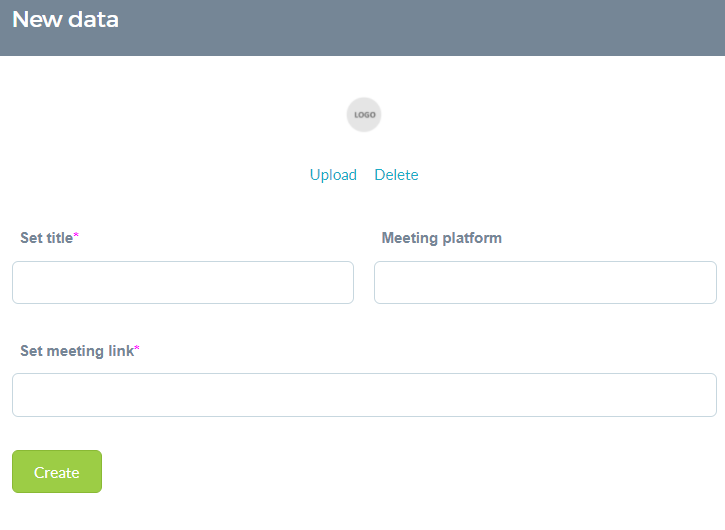
Task: Choose Upload to add a logo image
Action: tap(333, 175)
